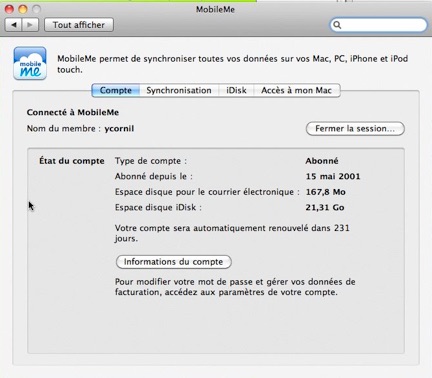
Task: Click the 167,8 Mo mail space value
Action: click(x=325, y=192)
